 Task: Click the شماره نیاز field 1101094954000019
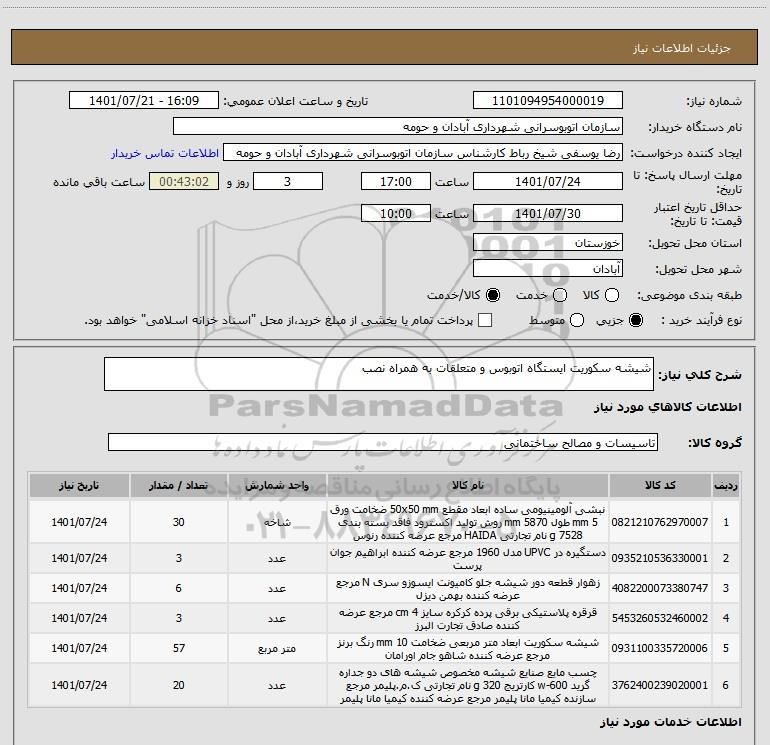[x=548, y=101]
